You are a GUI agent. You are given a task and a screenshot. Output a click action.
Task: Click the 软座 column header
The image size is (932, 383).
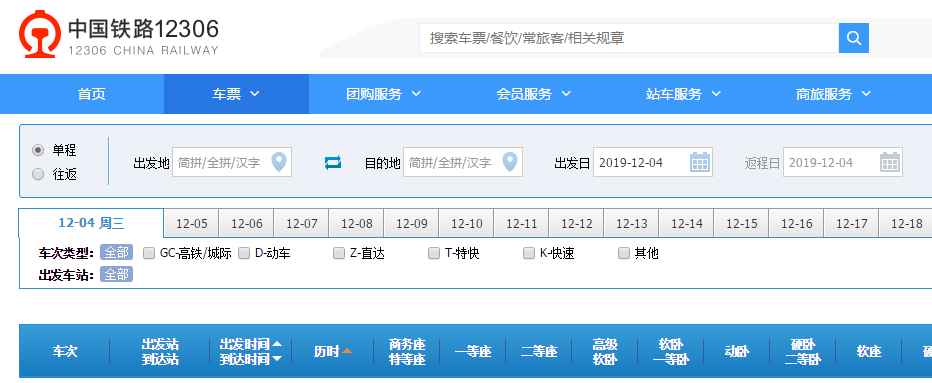click(869, 351)
